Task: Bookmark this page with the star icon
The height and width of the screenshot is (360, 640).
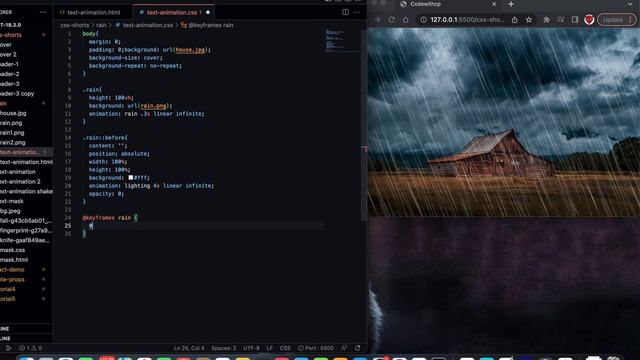Action: point(529,20)
